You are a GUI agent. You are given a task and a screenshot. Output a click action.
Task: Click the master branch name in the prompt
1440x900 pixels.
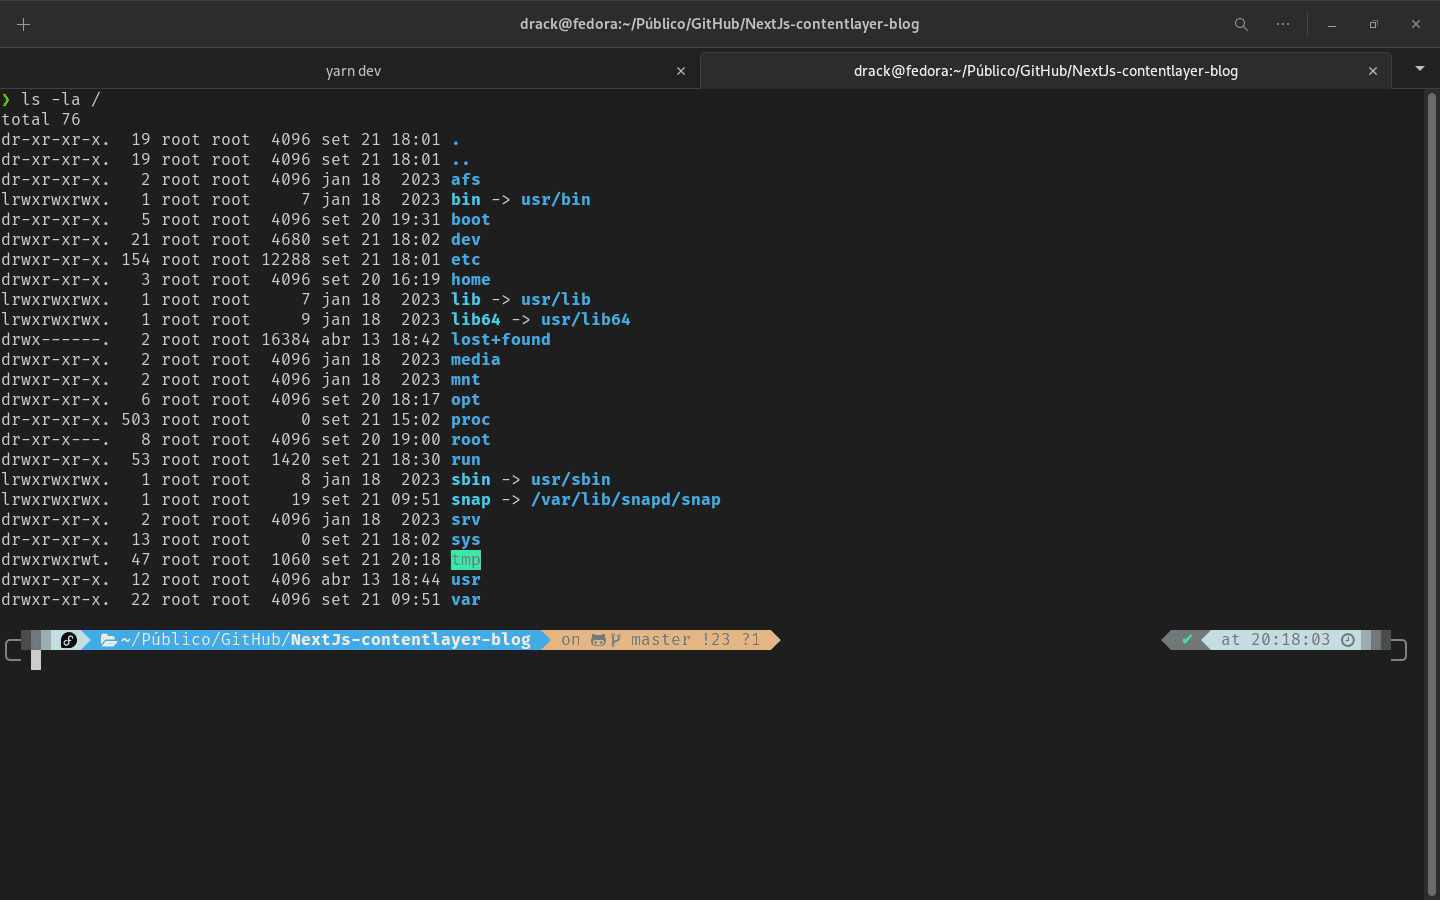[x=660, y=640]
